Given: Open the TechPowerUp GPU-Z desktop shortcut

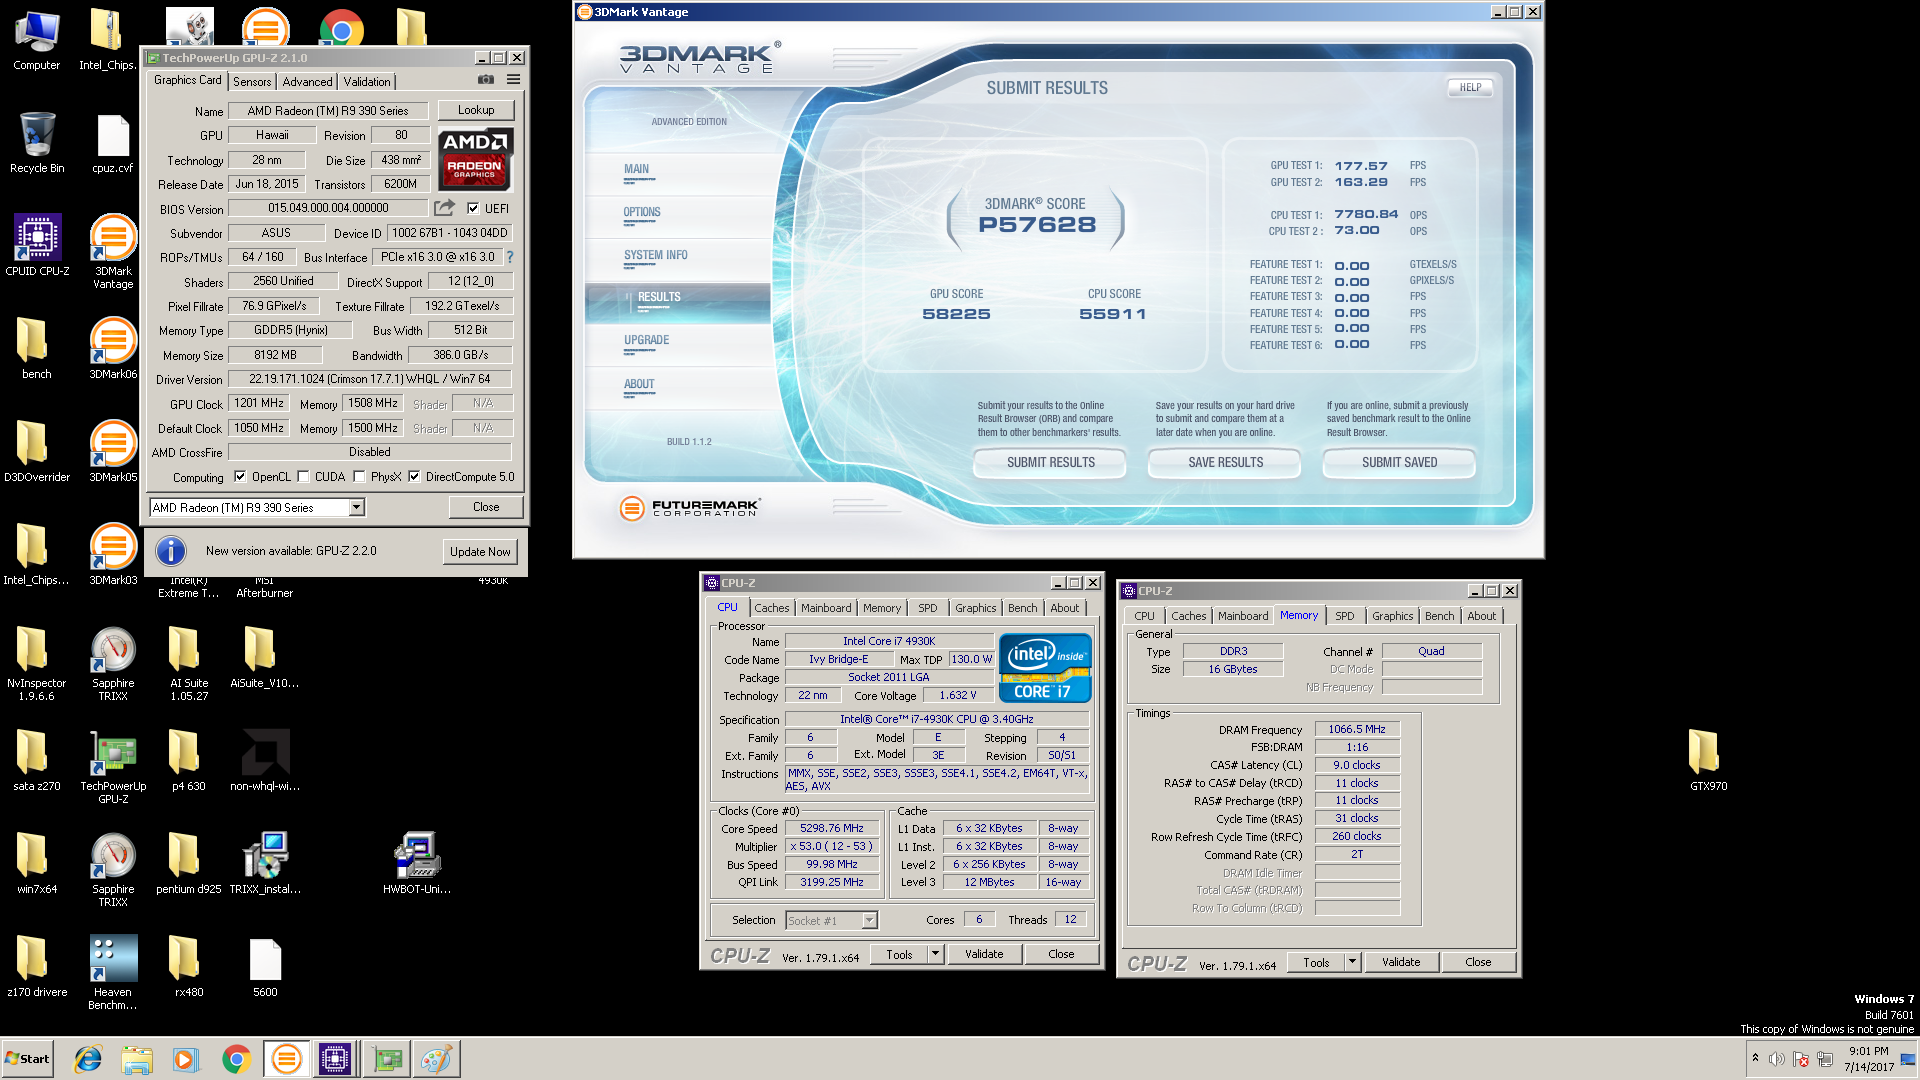Looking at the screenshot, I should point(113,767).
